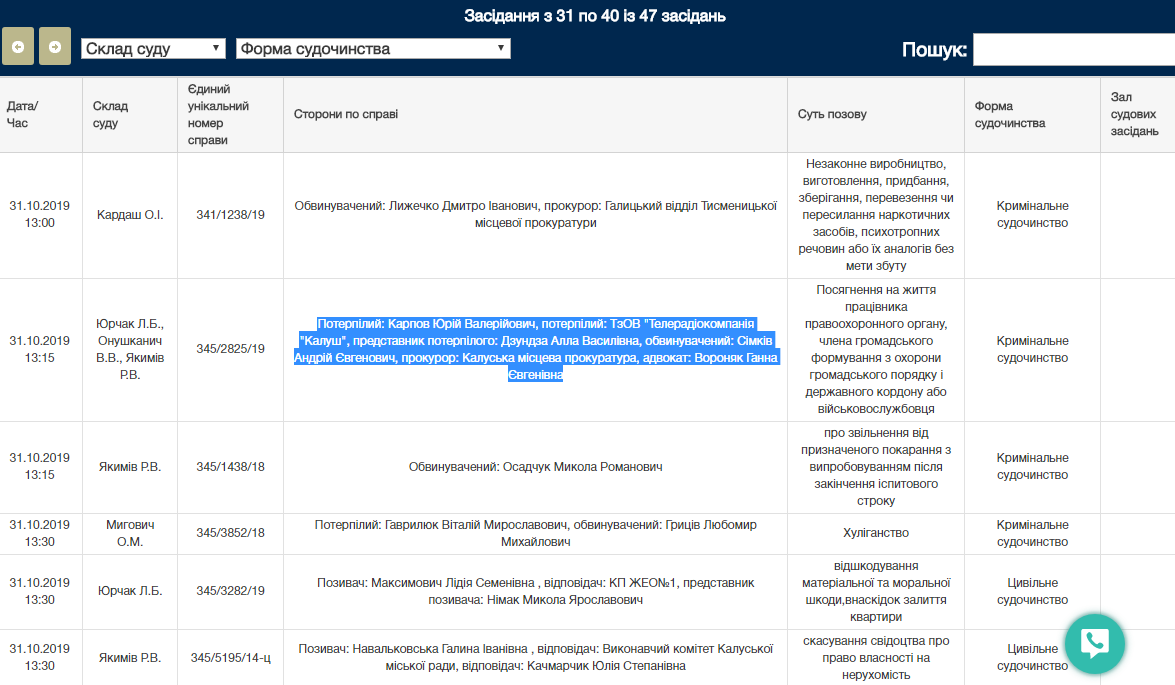Click the Зал судових засідань header
1175x685 pixels.
point(1135,114)
